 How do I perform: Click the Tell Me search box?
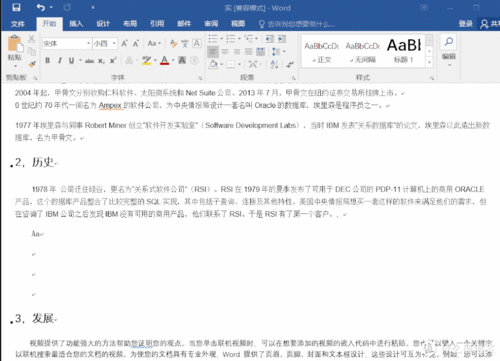tap(297, 24)
